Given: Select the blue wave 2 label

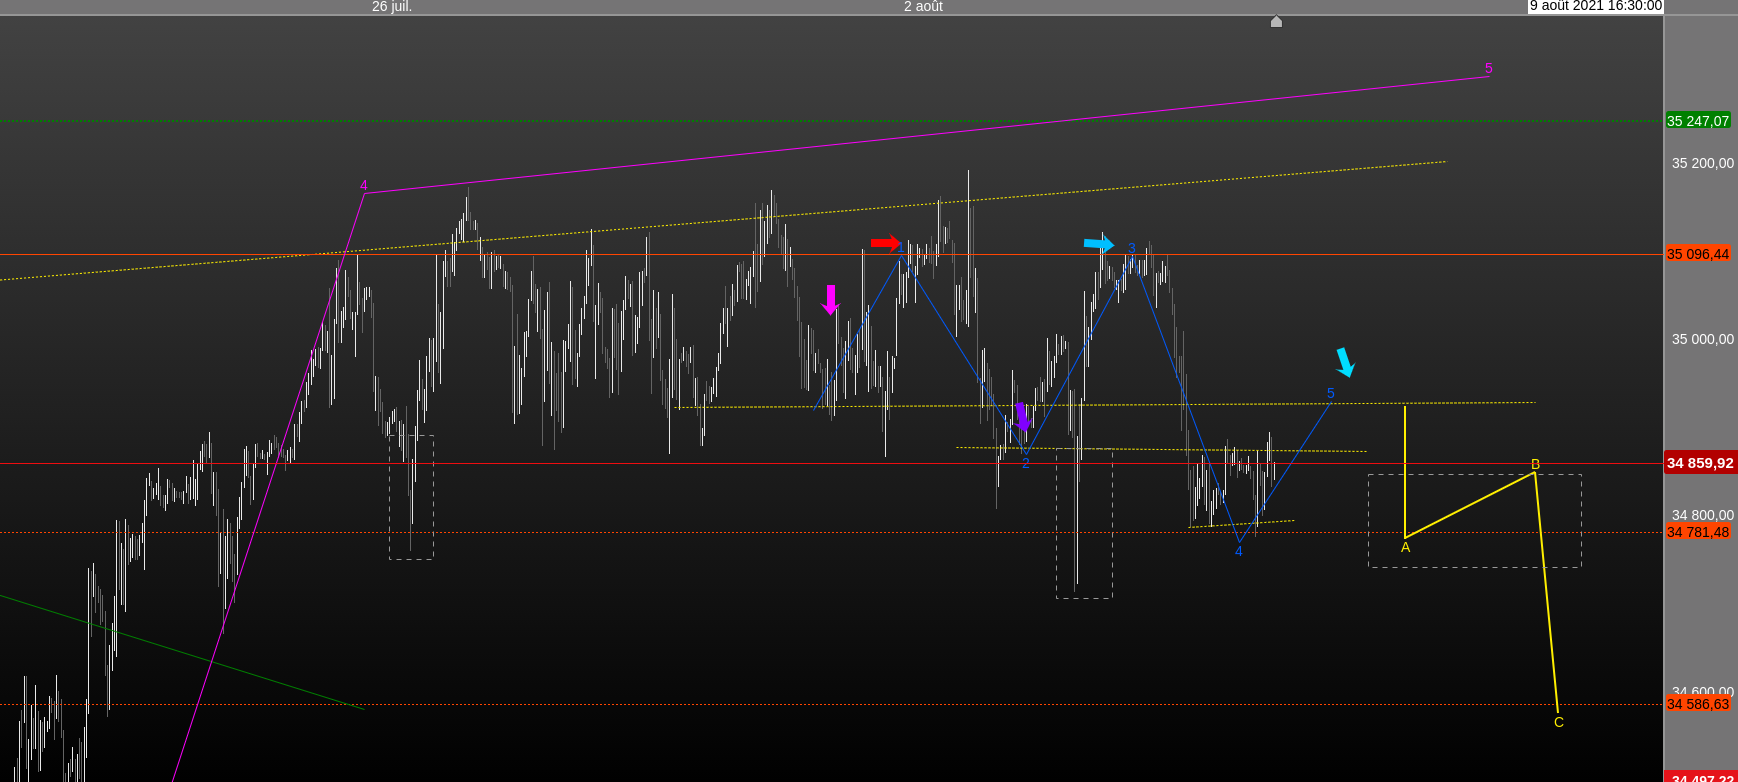Looking at the screenshot, I should (1026, 463).
